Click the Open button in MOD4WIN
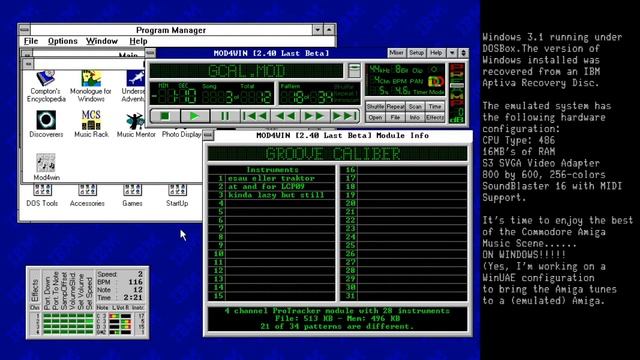640x360 pixels. pos(375,118)
